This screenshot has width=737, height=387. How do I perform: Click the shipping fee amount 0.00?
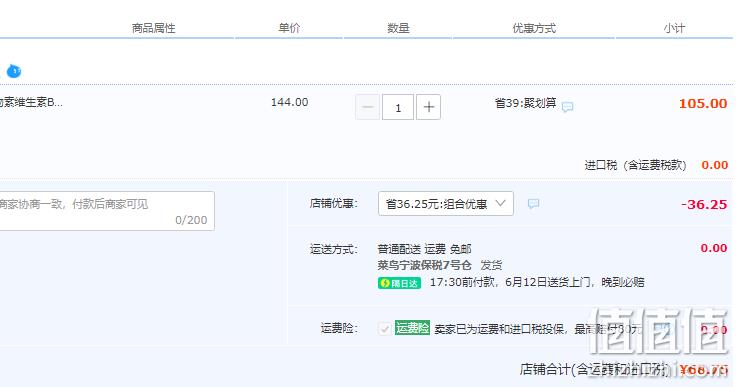point(713,248)
